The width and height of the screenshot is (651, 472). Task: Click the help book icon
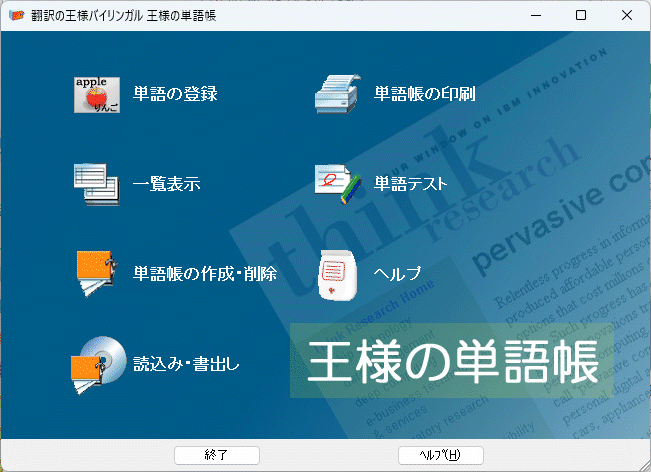click(x=337, y=275)
